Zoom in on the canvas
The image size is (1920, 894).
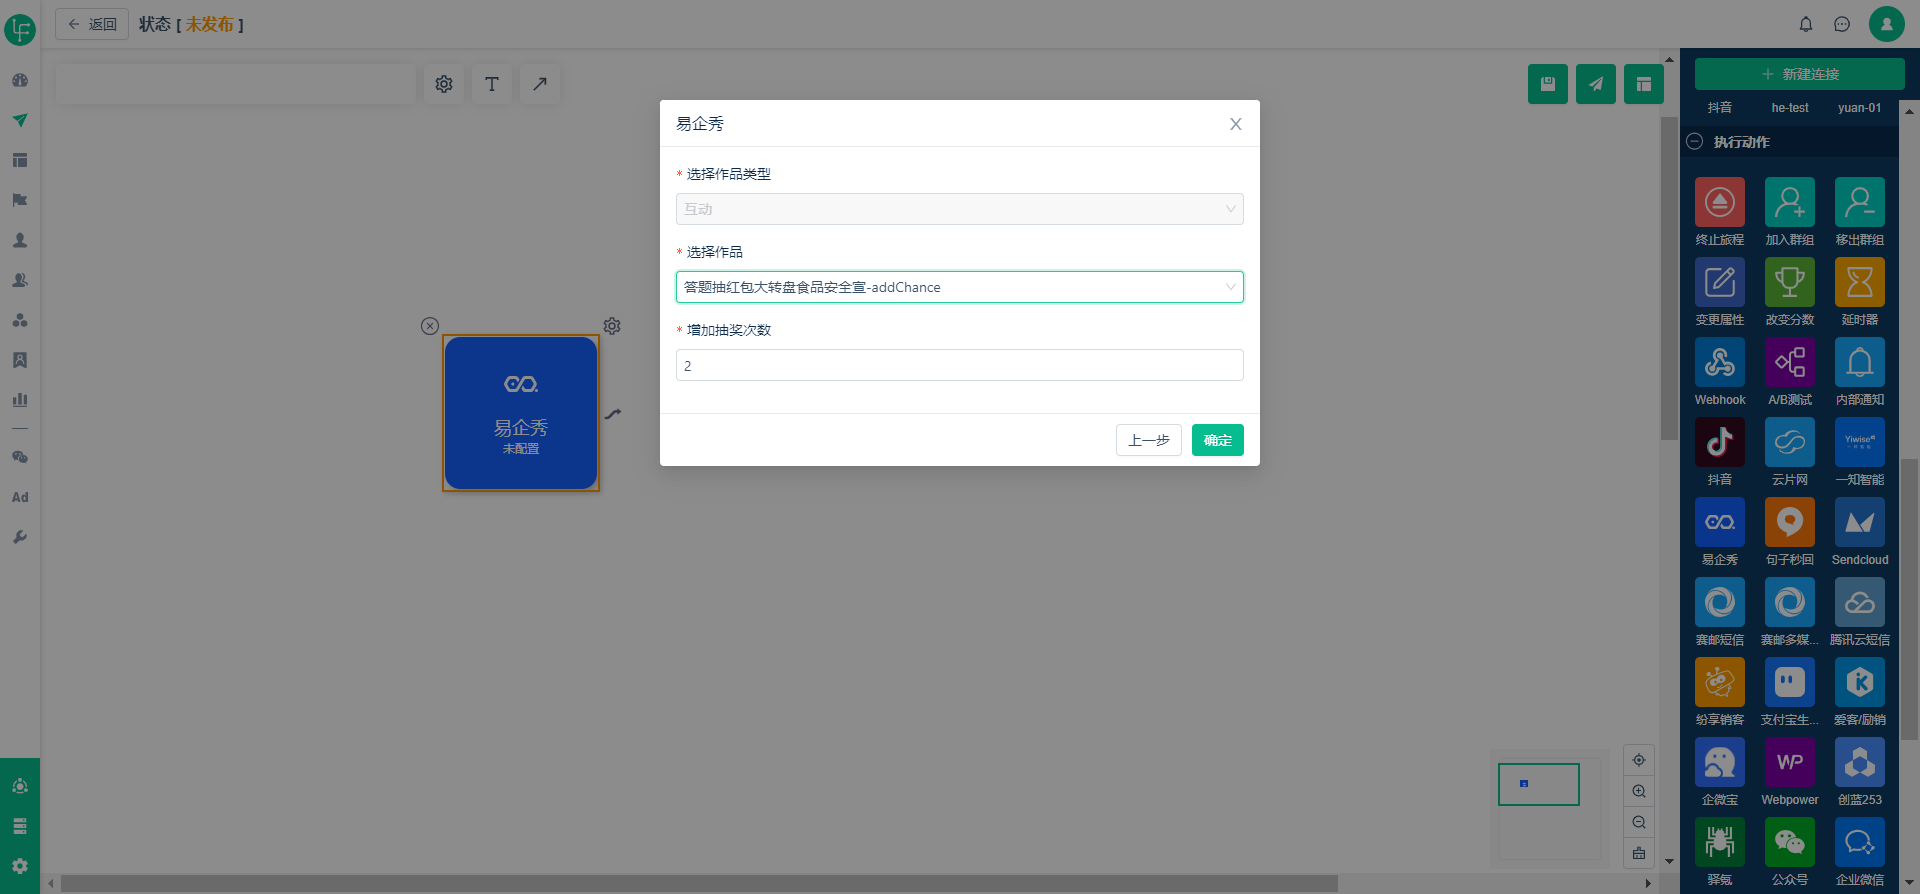click(x=1639, y=791)
